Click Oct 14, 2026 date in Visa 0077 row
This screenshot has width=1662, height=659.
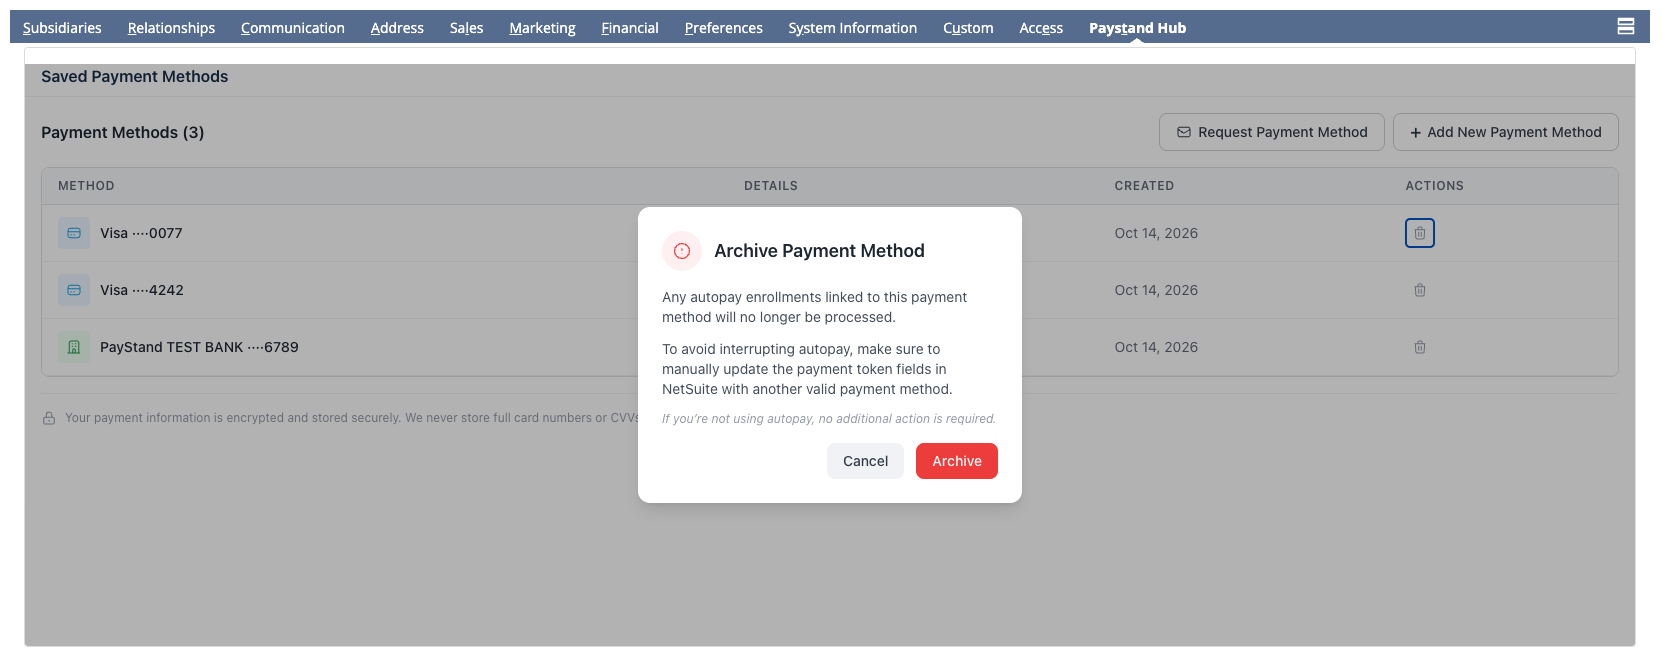click(1156, 233)
